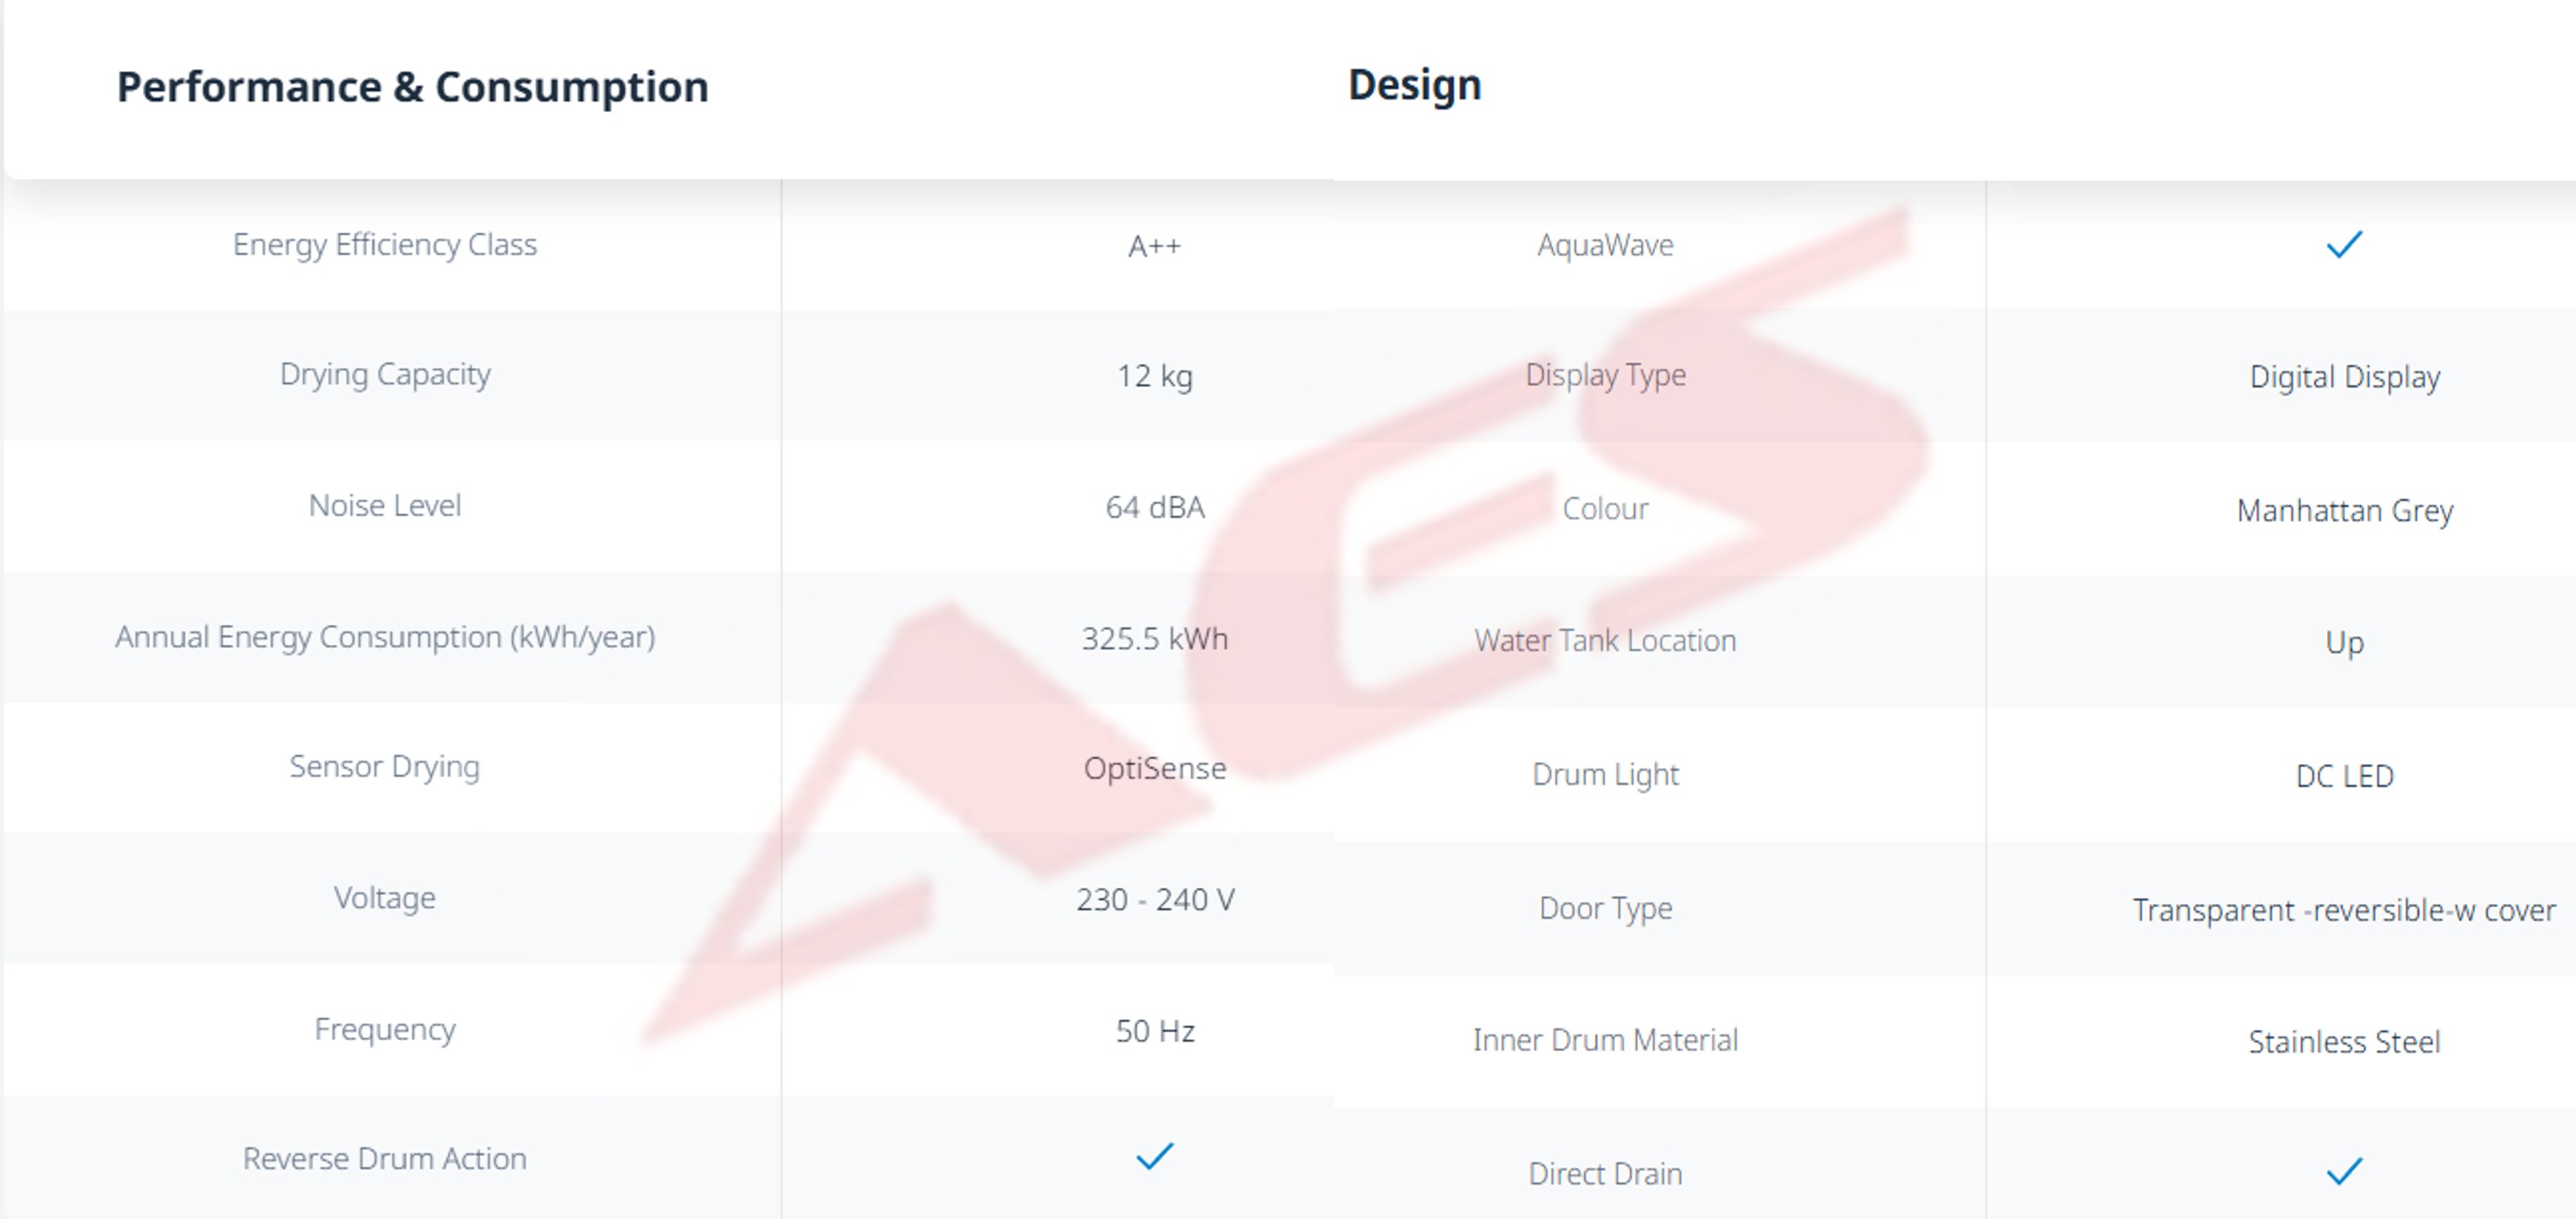Select the Design section heading
Viewport: 2576px width, 1219px height.
point(1414,85)
